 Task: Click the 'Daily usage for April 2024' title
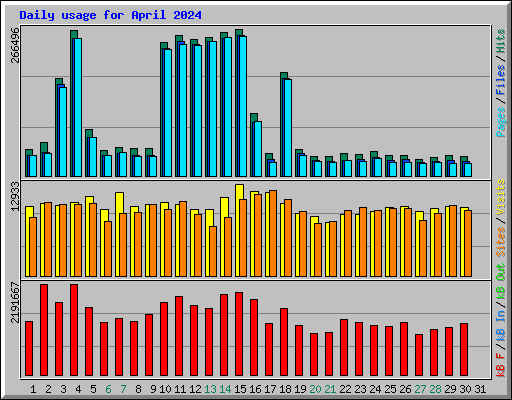point(110,15)
